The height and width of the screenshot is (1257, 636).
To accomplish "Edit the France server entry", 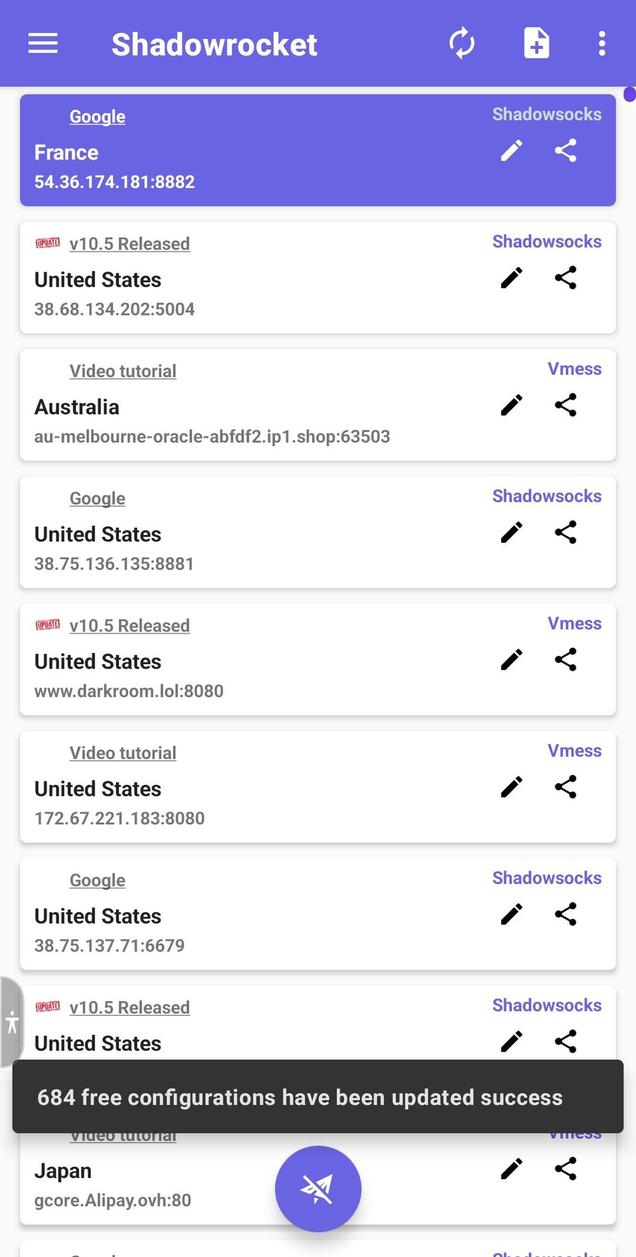I will (x=511, y=150).
